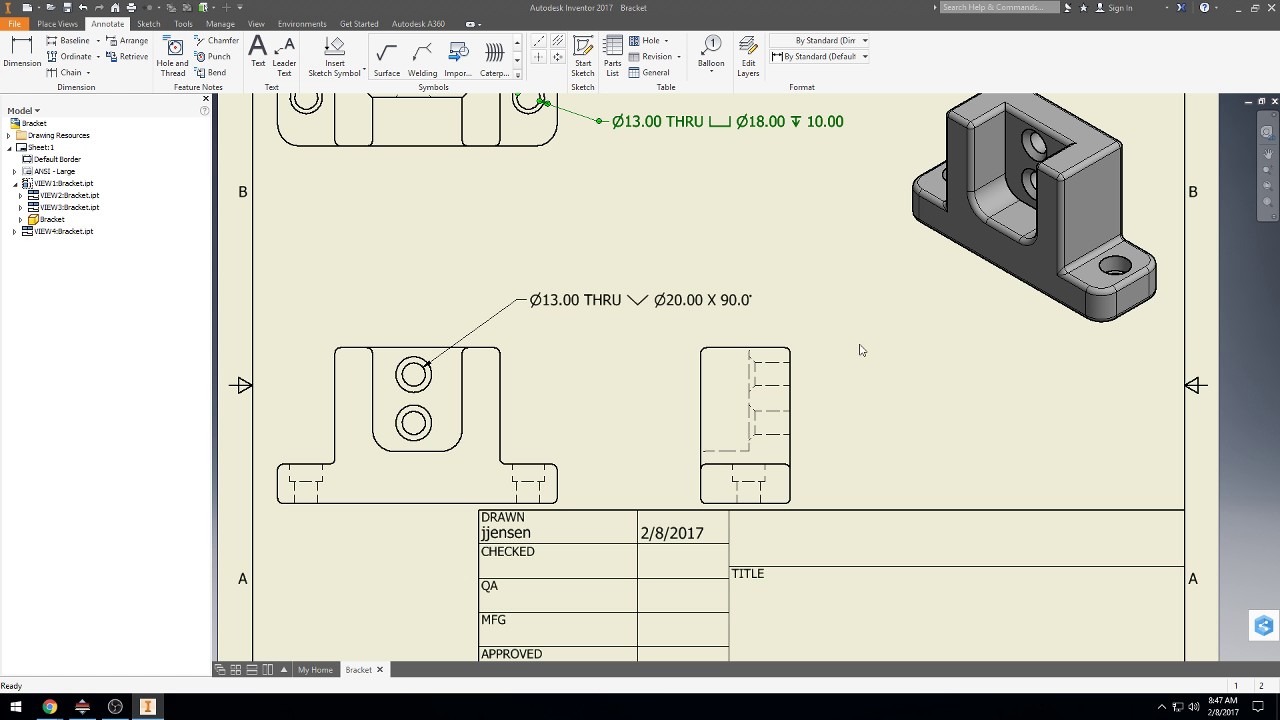
Task: Open the Tools ribbon tab
Action: (x=183, y=24)
